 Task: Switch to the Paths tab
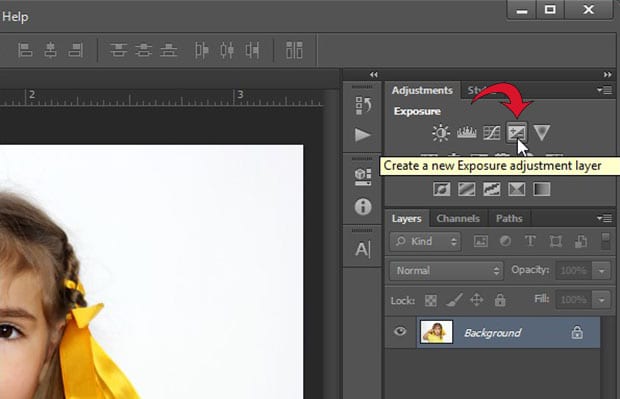point(509,218)
